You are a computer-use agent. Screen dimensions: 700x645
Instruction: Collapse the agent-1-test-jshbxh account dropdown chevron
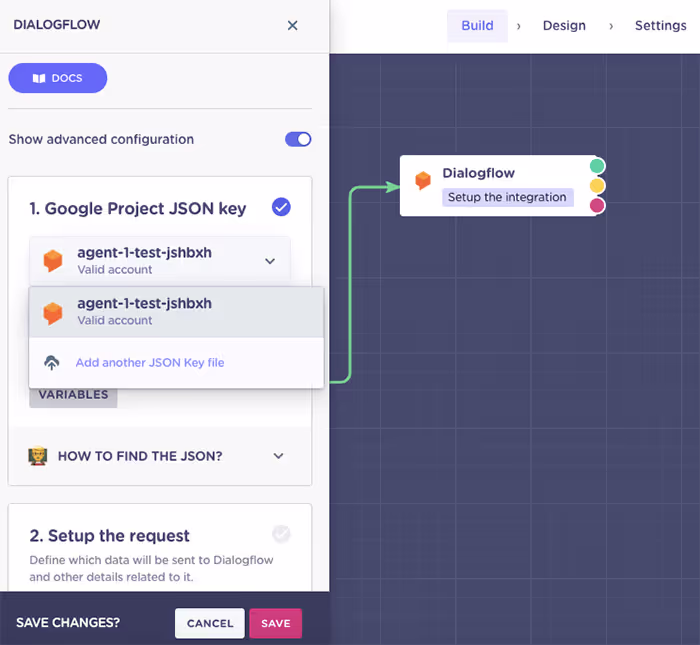click(270, 261)
